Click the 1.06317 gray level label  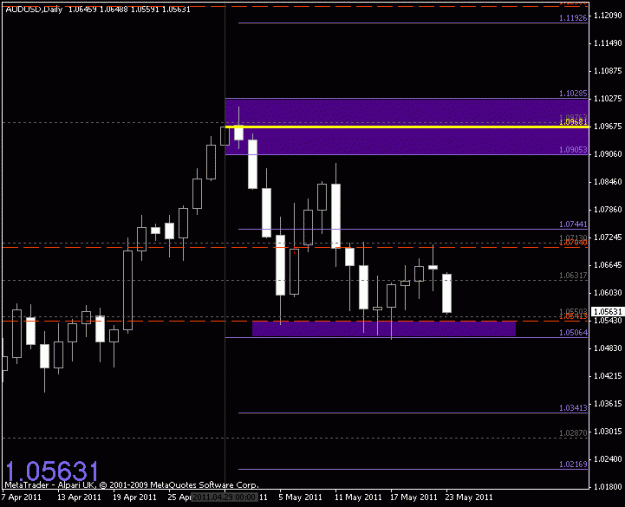click(x=573, y=275)
